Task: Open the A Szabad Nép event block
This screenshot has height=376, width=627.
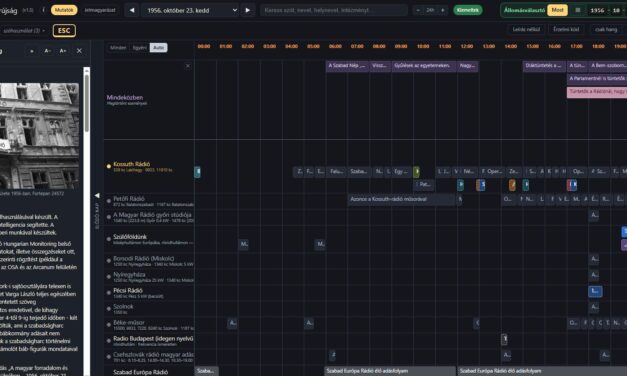Action: 347,66
